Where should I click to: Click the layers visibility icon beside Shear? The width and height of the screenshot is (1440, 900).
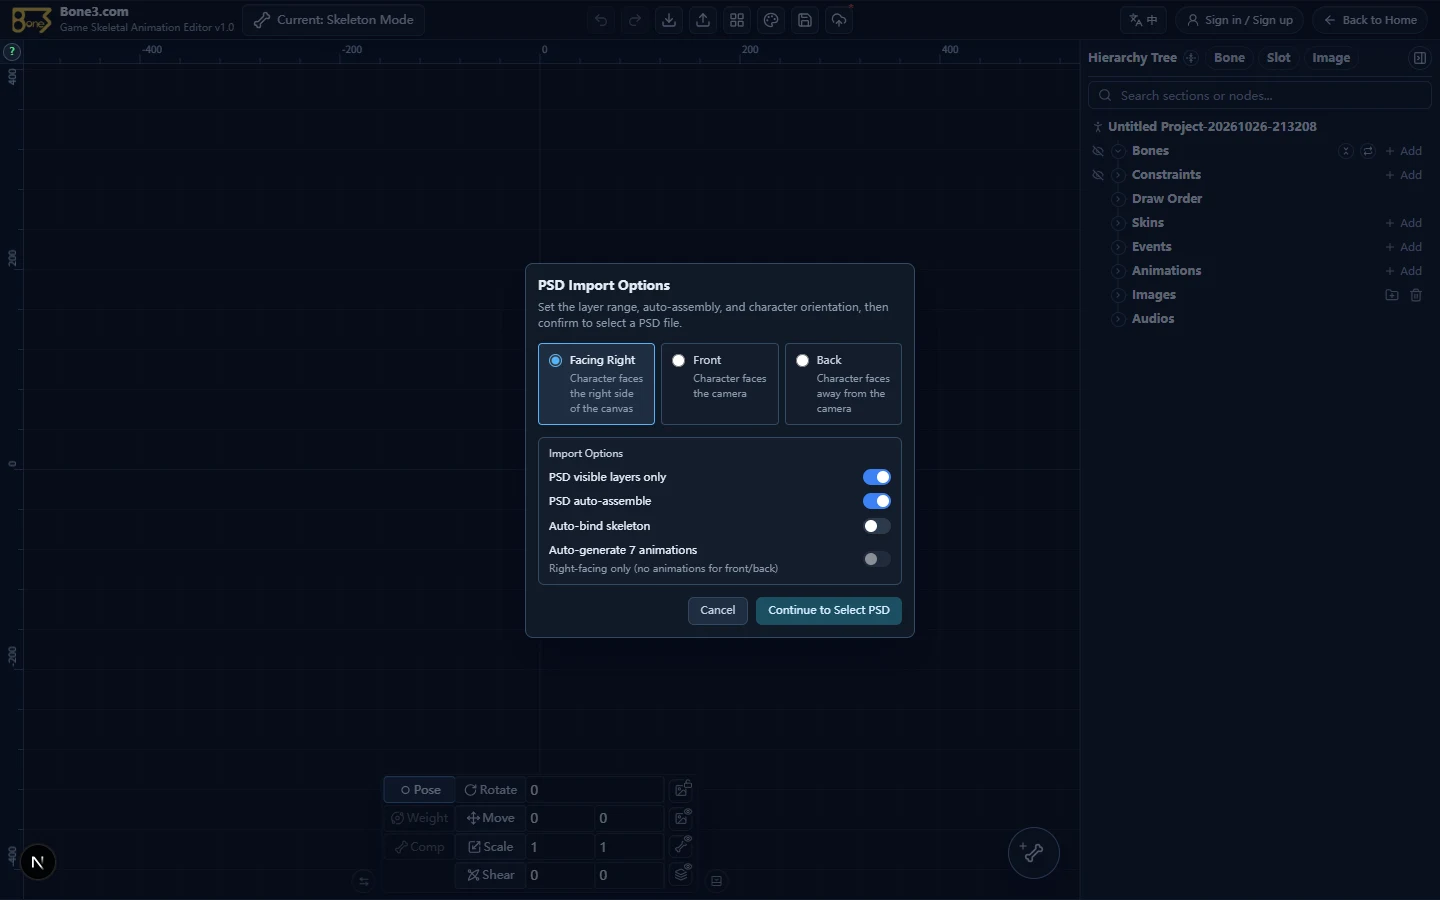click(683, 874)
